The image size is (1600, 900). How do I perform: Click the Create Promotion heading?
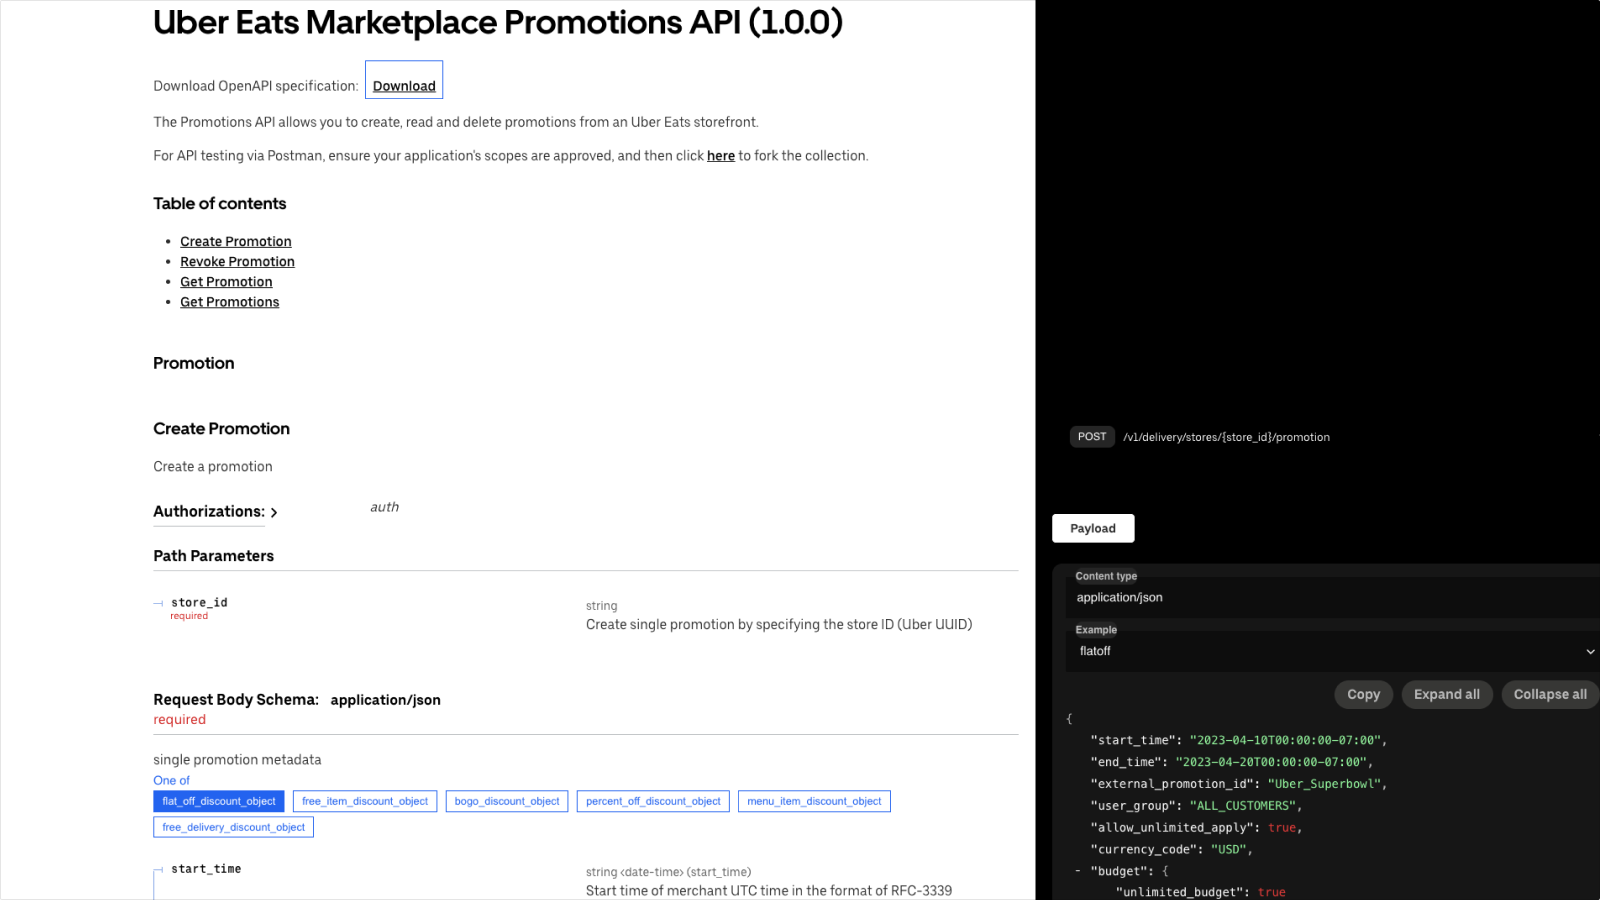(221, 429)
